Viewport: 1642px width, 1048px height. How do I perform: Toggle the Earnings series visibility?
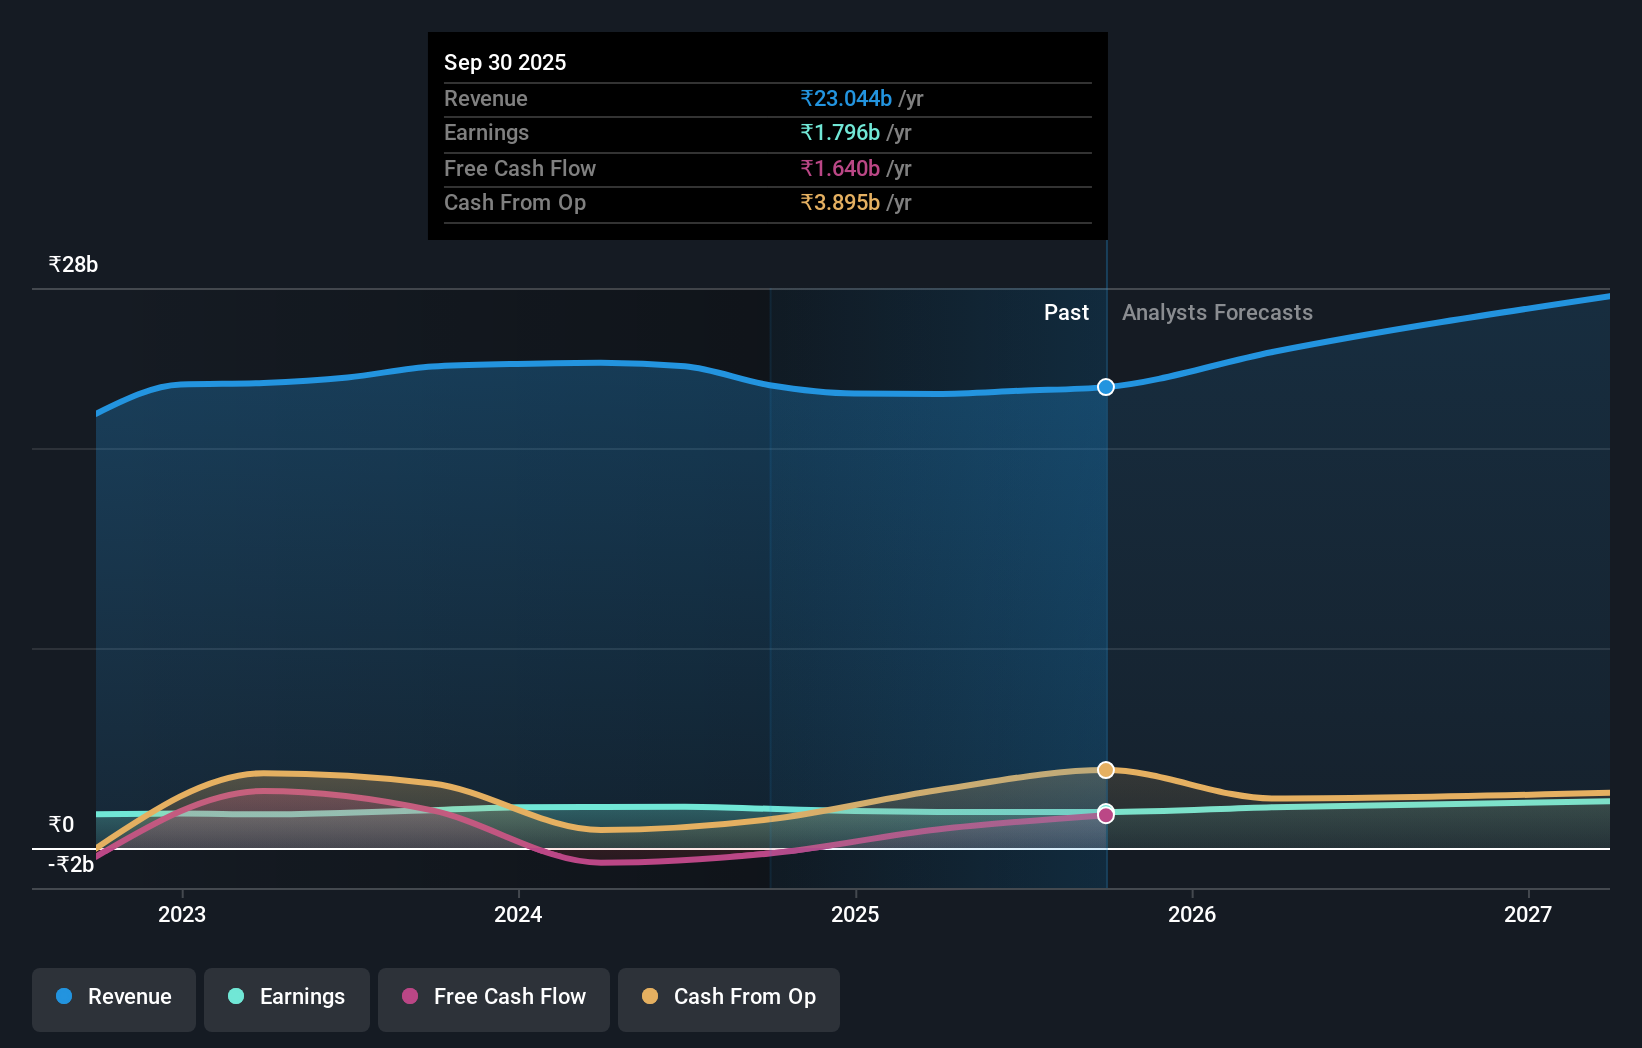click(286, 997)
